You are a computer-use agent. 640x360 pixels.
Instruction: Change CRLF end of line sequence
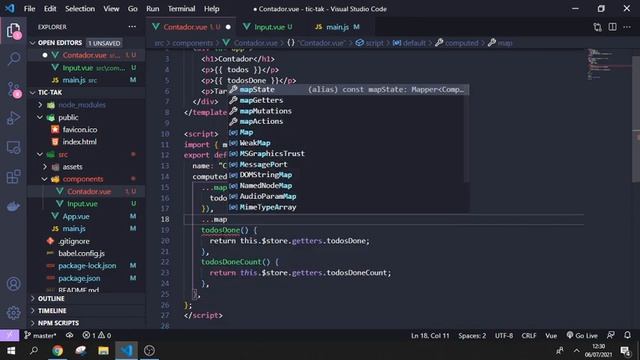click(529, 336)
